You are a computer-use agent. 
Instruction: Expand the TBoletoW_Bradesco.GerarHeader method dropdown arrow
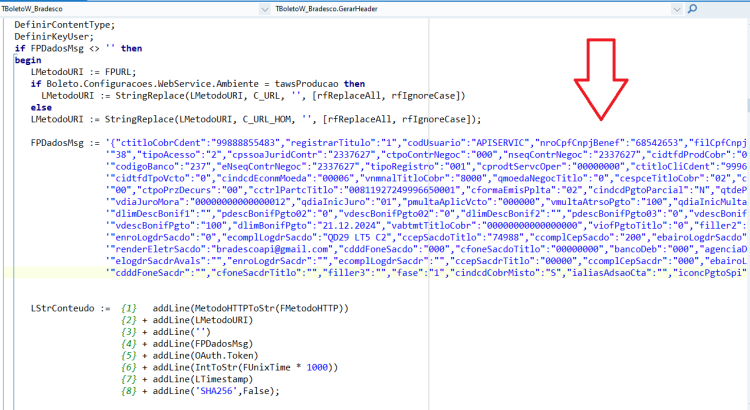coord(676,9)
